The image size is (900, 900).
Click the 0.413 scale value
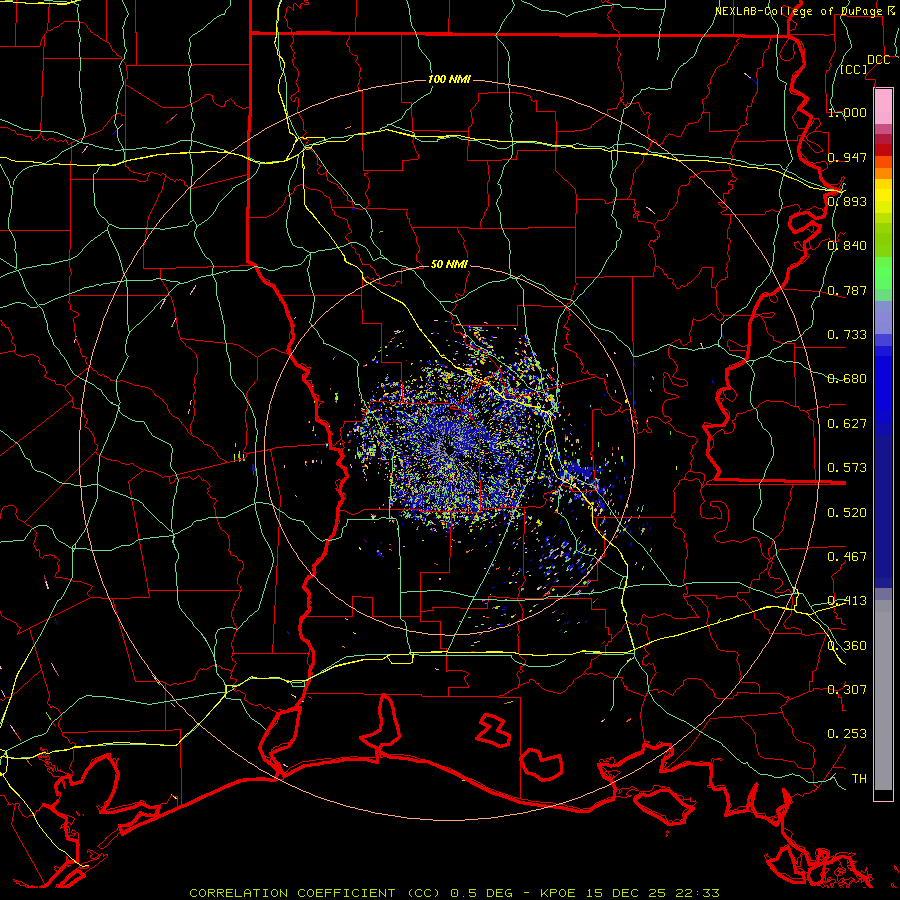tap(847, 600)
